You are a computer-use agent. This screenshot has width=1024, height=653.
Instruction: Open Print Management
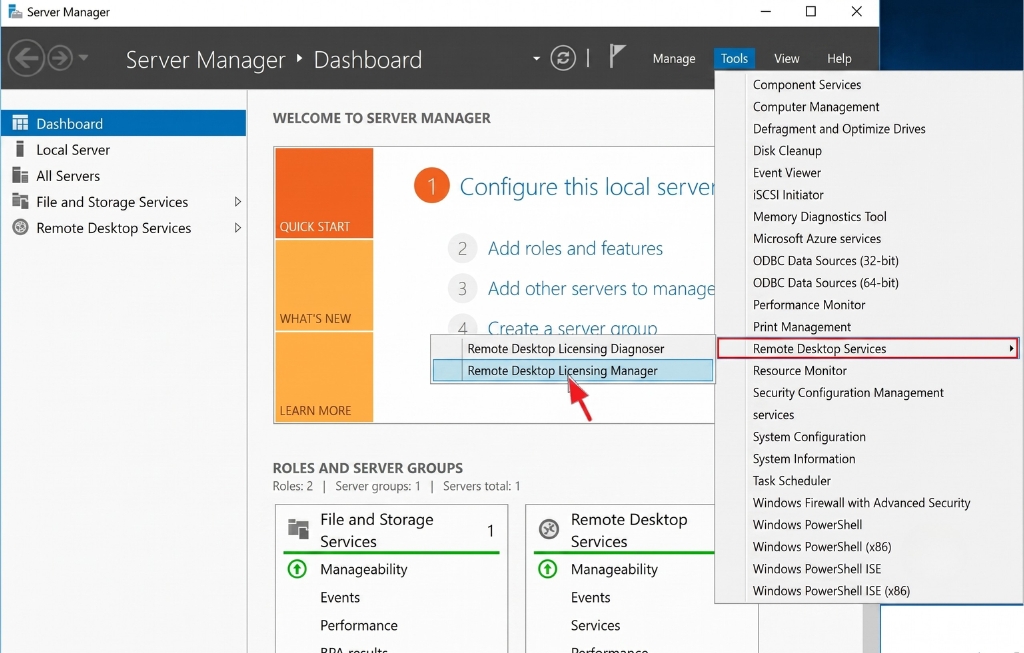tap(801, 326)
